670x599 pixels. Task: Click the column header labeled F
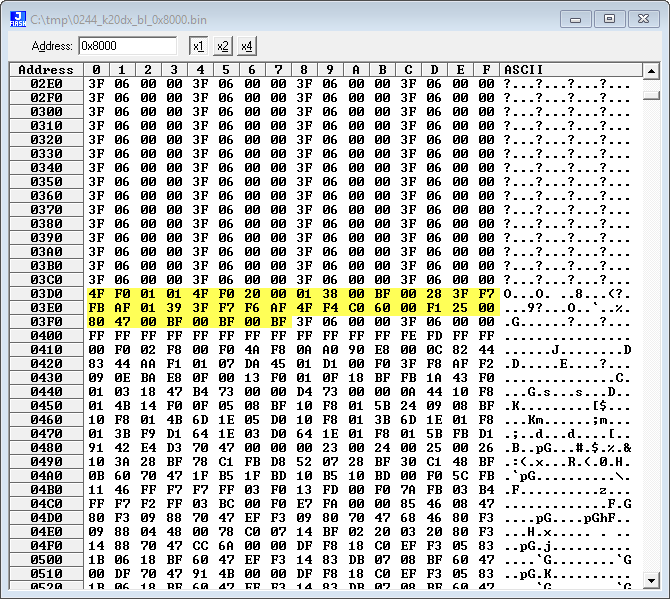[x=487, y=69]
